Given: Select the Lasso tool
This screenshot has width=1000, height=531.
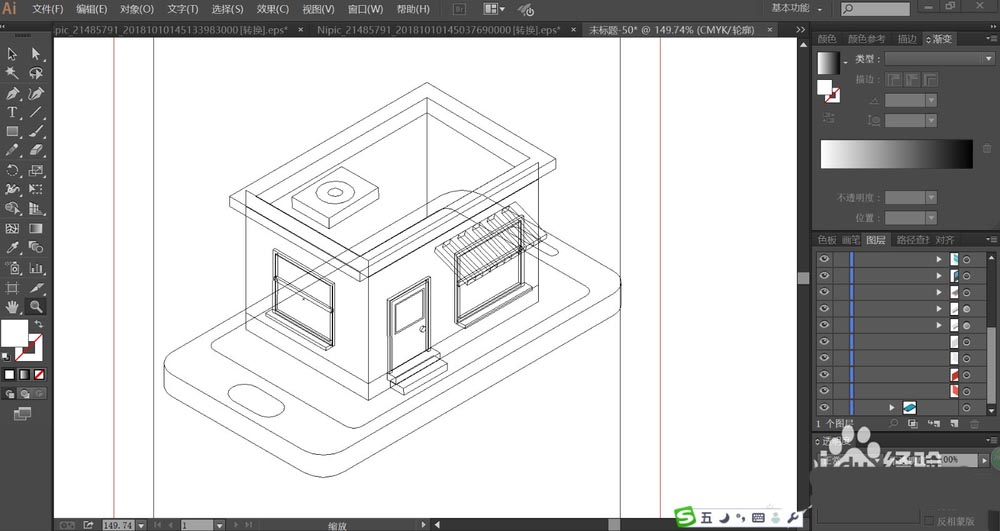Looking at the screenshot, I should tap(36, 73).
